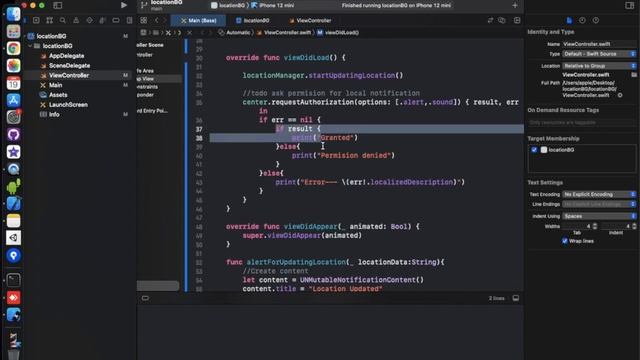The height and width of the screenshot is (360, 640).
Task: Open the editor options icon
Action: click(502, 20)
